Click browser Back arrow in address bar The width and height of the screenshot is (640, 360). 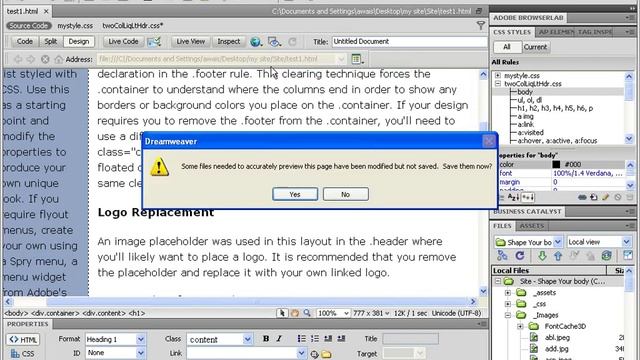(x=18, y=59)
